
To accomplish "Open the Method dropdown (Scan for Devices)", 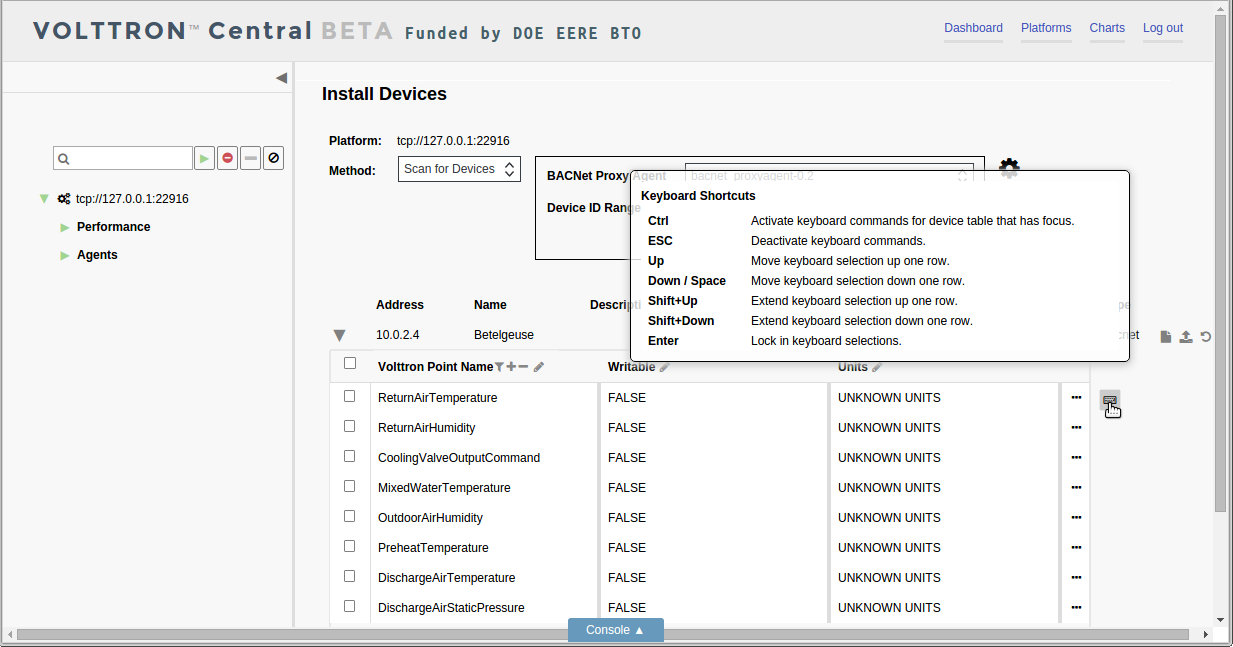I will tap(459, 169).
